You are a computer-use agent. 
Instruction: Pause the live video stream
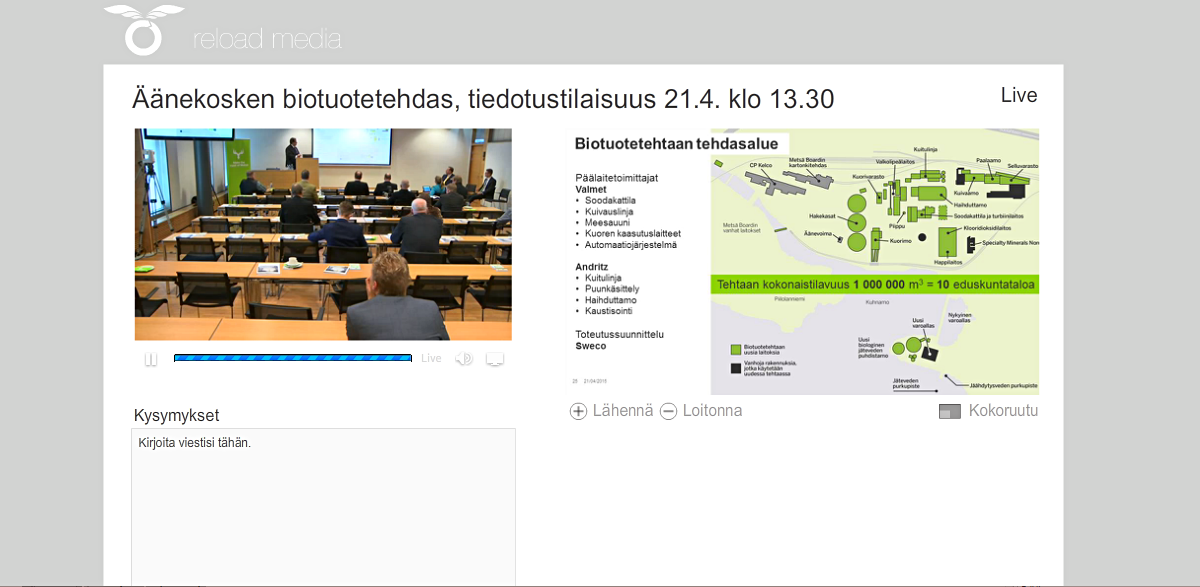(x=151, y=359)
